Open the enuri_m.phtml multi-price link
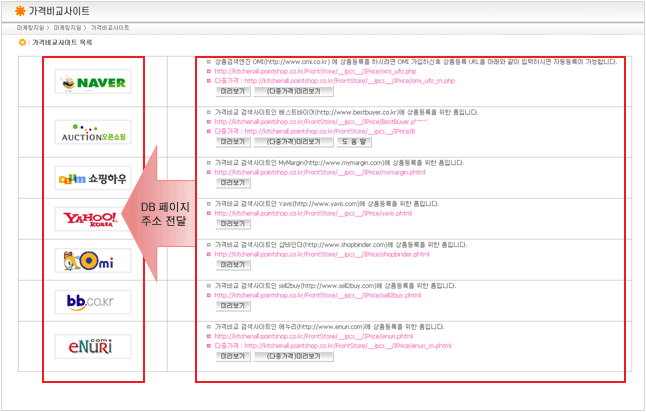 333,346
